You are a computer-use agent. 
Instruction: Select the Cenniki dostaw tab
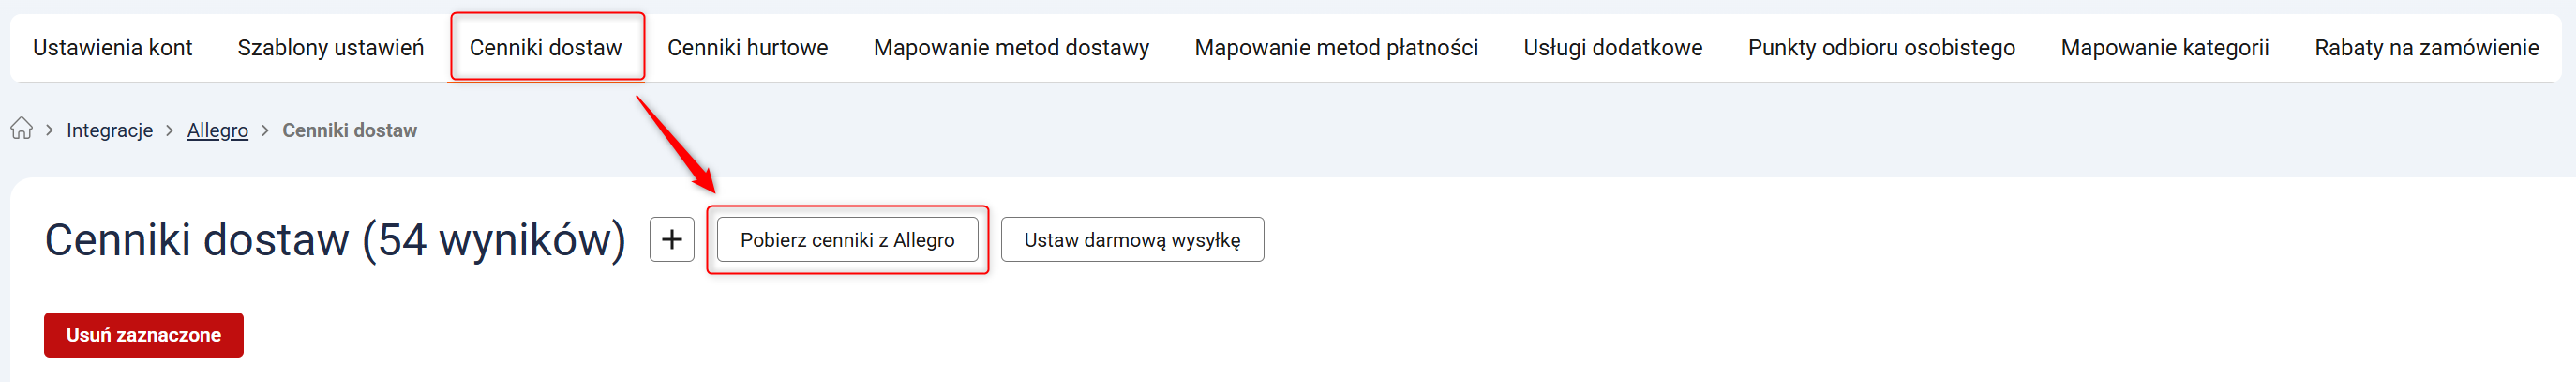tap(545, 48)
